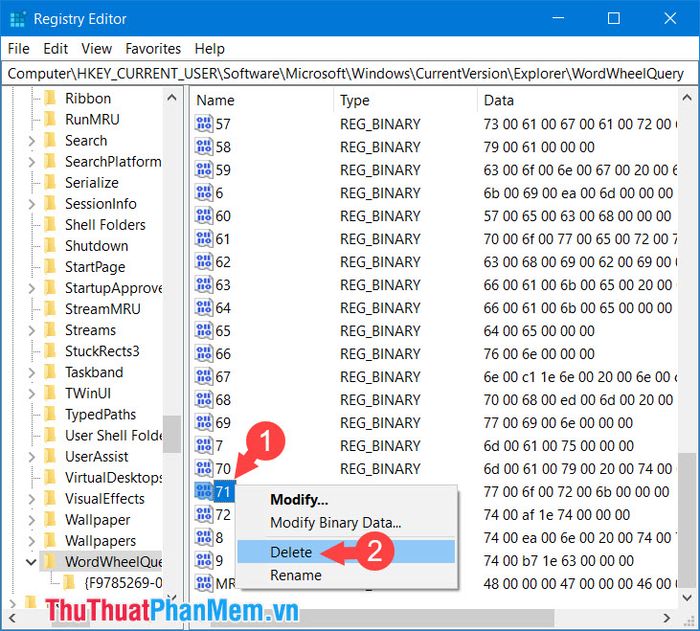This screenshot has height=631, width=700.
Task: Open the View menu
Action: [96, 48]
